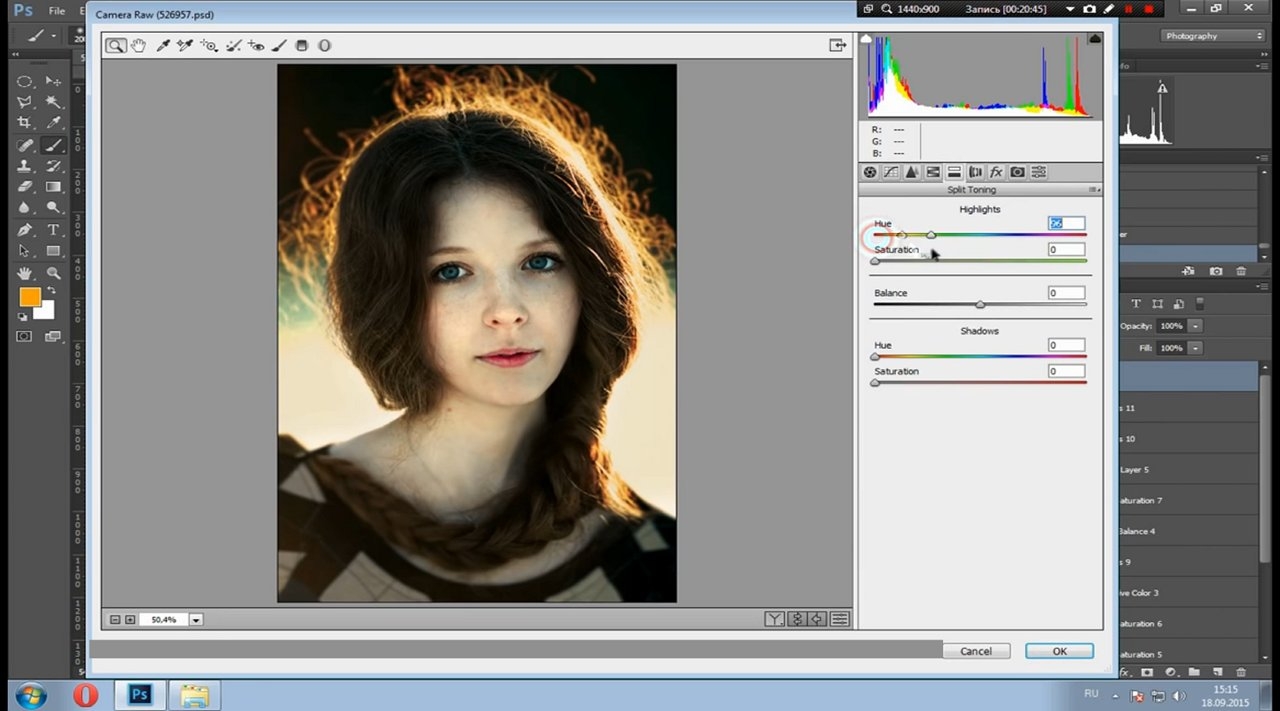
Task: Focus the Highlights Hue value field
Action: 1066,223
